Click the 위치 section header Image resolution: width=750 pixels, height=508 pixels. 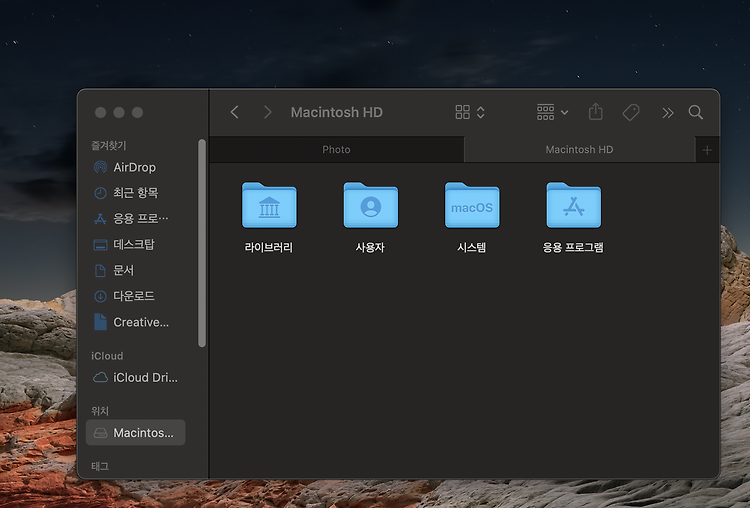(100, 411)
